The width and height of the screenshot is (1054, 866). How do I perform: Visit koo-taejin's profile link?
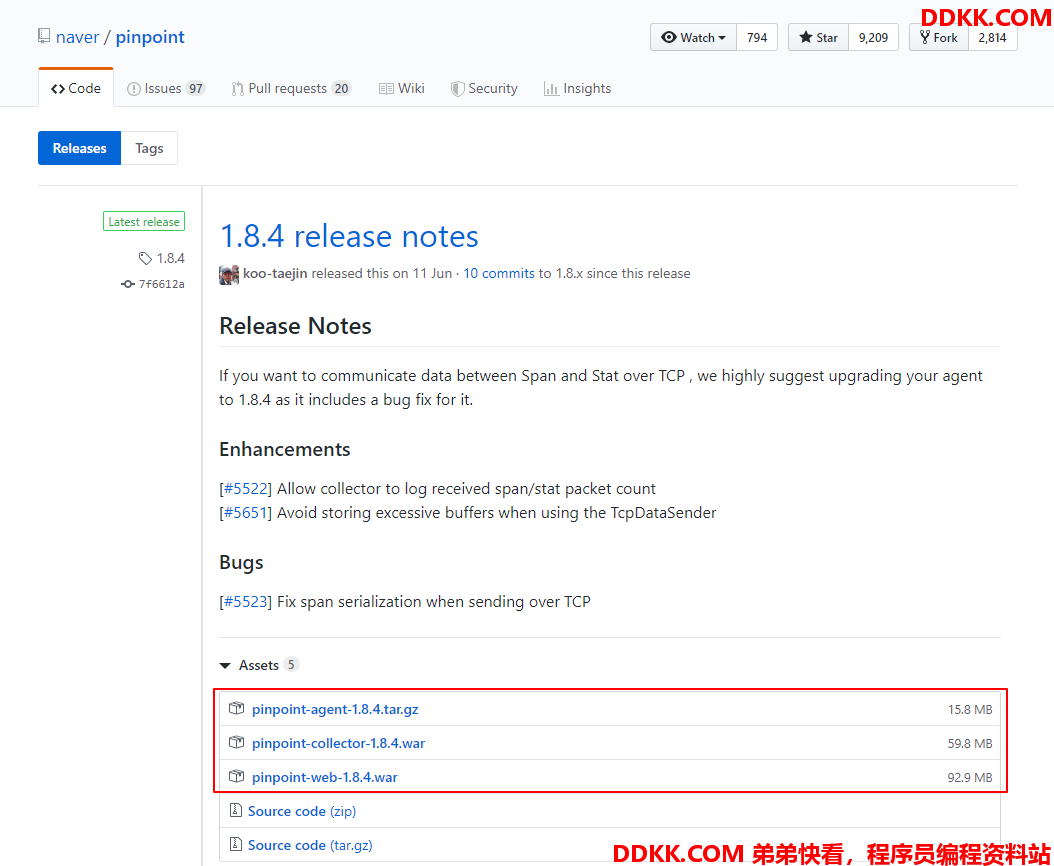275,274
